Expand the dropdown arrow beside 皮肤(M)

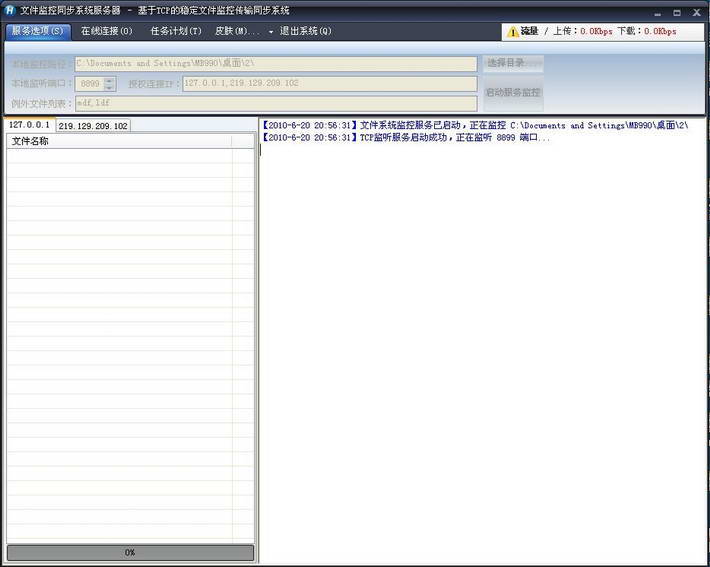point(271,32)
